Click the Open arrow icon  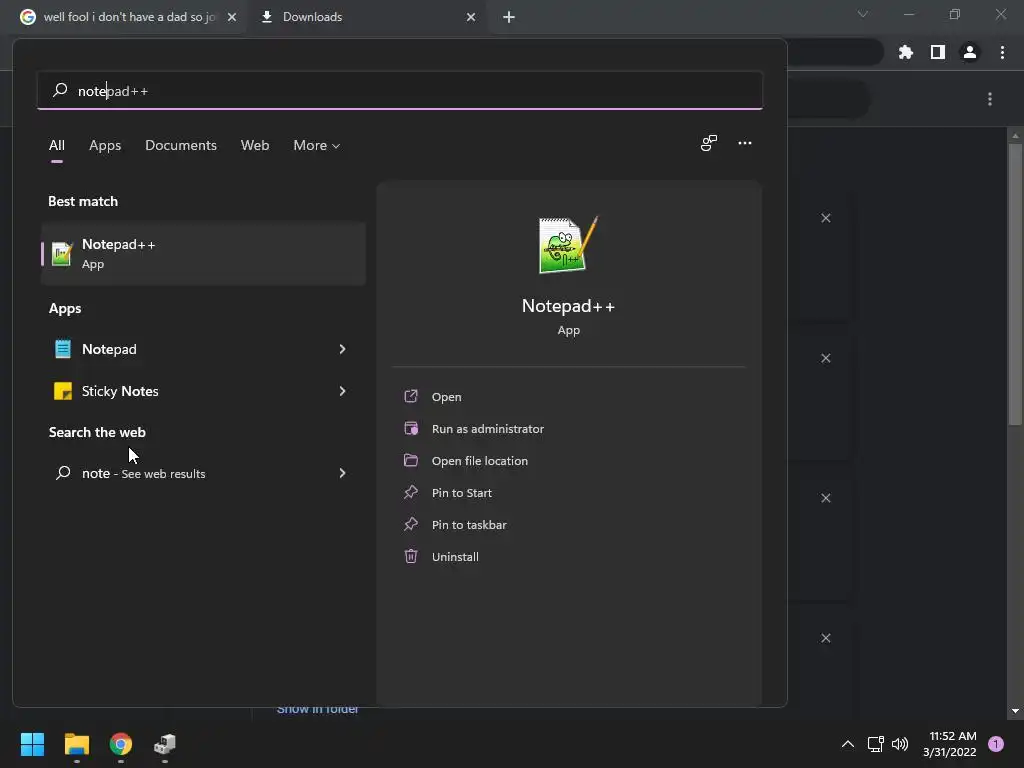(x=411, y=396)
